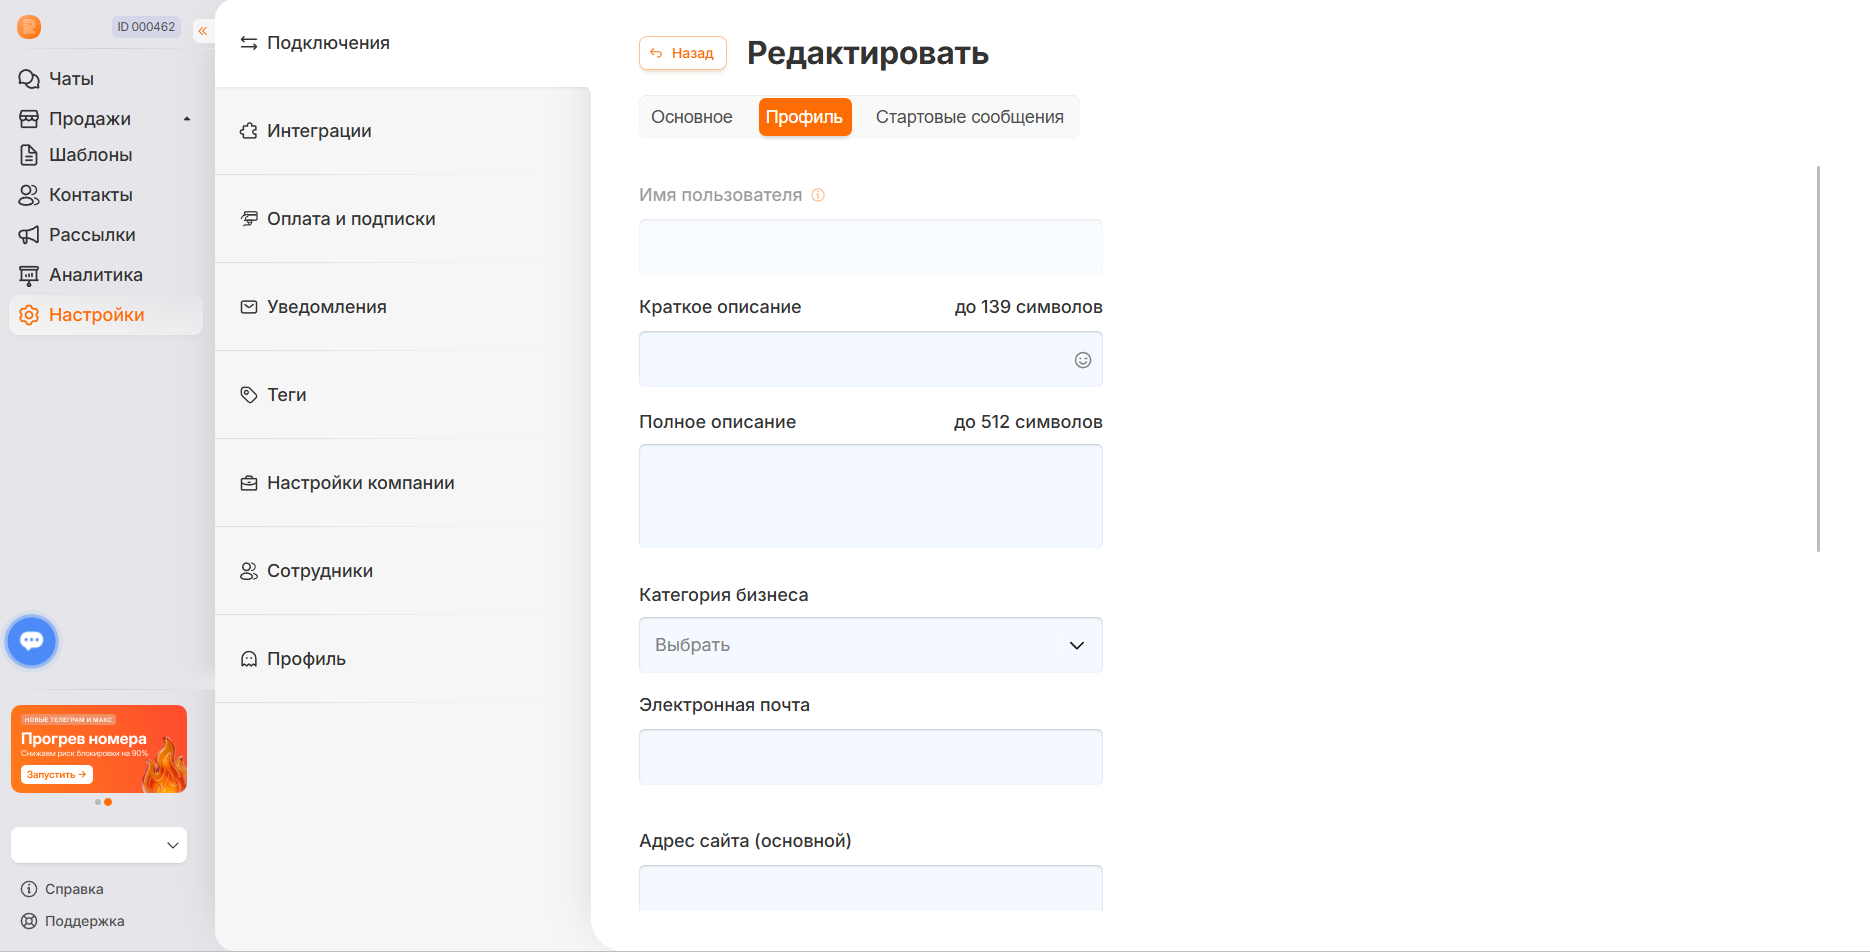
Task: Click the Имя пользователя input field
Action: click(x=871, y=247)
